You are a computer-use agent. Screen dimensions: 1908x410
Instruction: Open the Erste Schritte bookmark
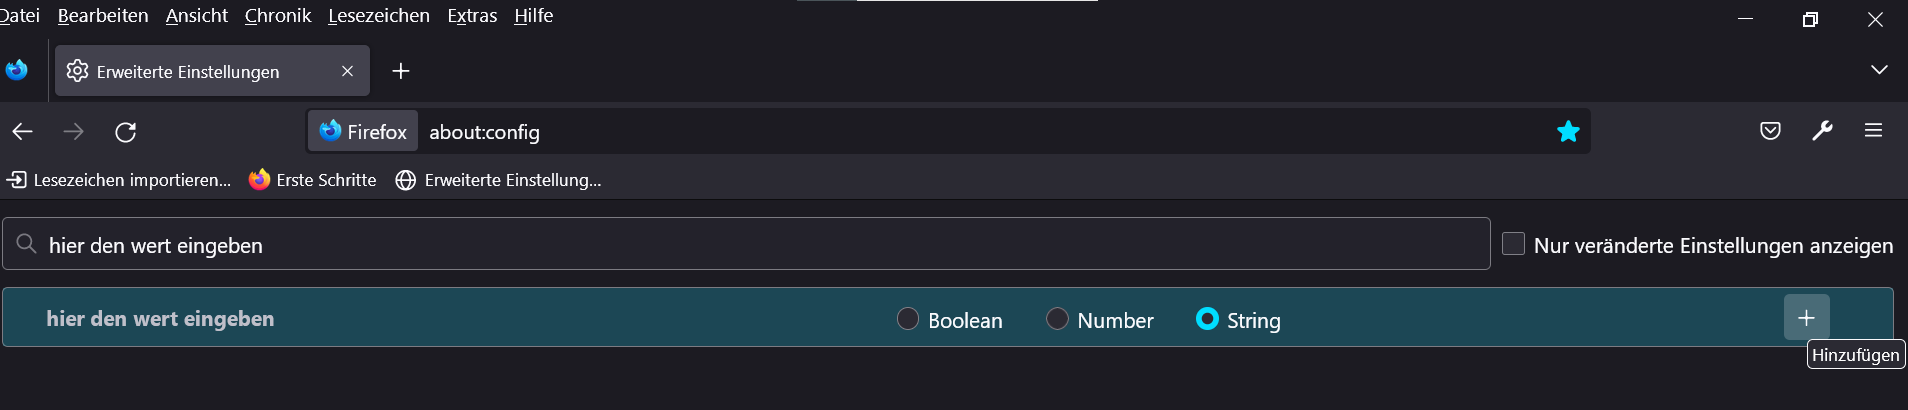313,180
